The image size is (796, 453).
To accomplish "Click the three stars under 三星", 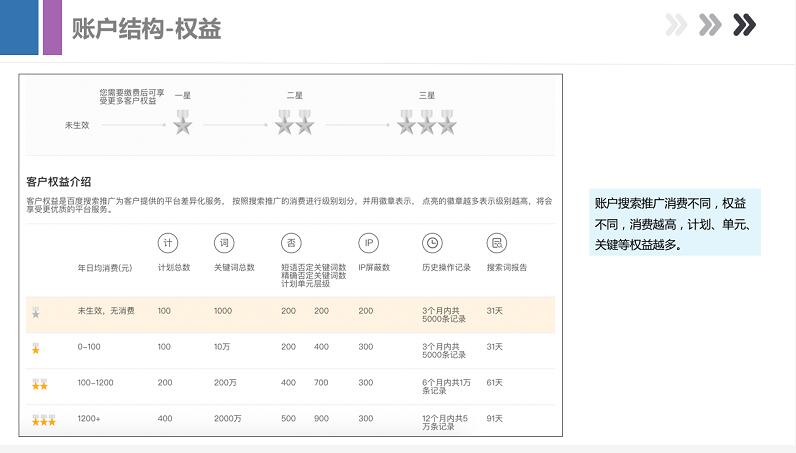I will click(x=427, y=124).
